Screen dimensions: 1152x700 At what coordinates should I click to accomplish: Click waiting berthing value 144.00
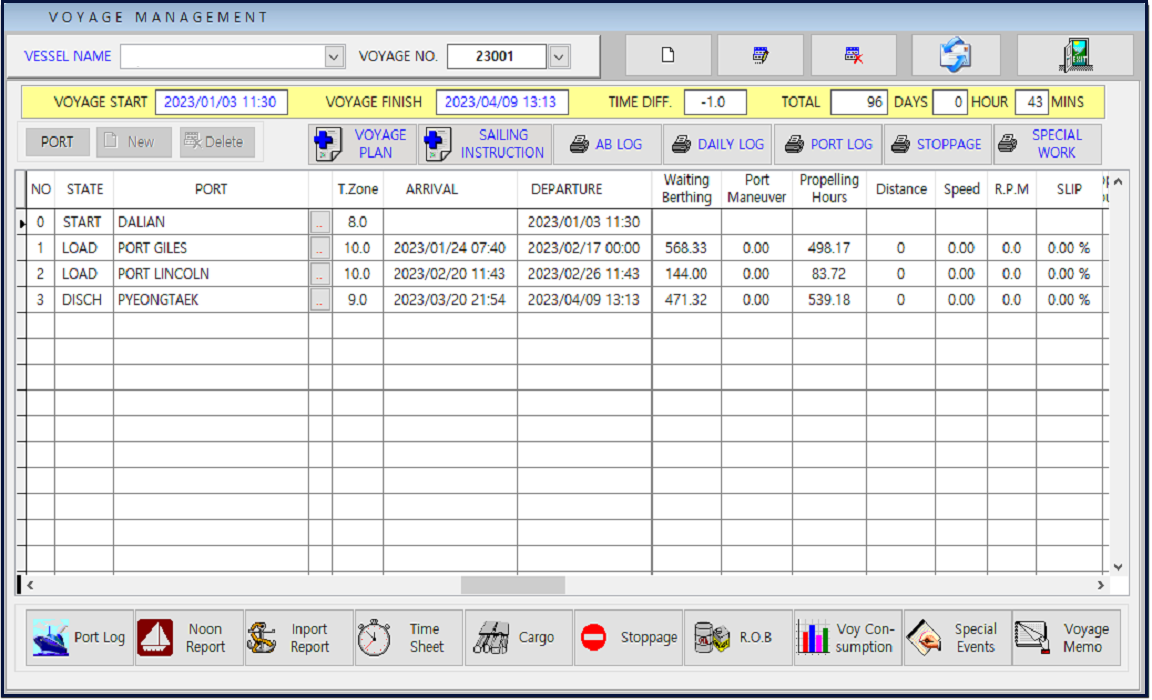[x=686, y=274]
